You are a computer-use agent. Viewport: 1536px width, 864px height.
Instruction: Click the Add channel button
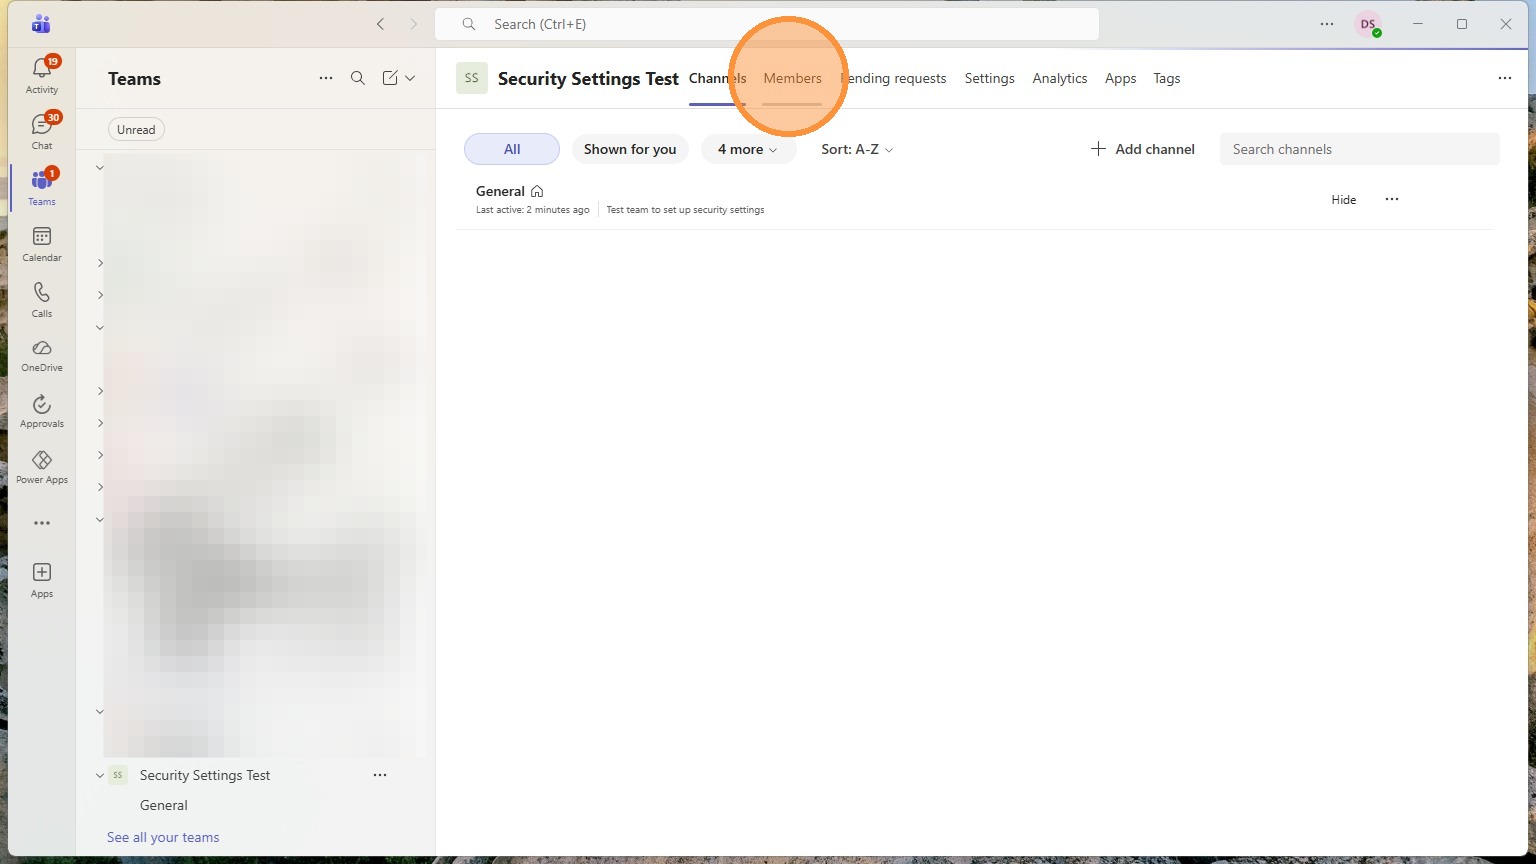coord(1142,149)
